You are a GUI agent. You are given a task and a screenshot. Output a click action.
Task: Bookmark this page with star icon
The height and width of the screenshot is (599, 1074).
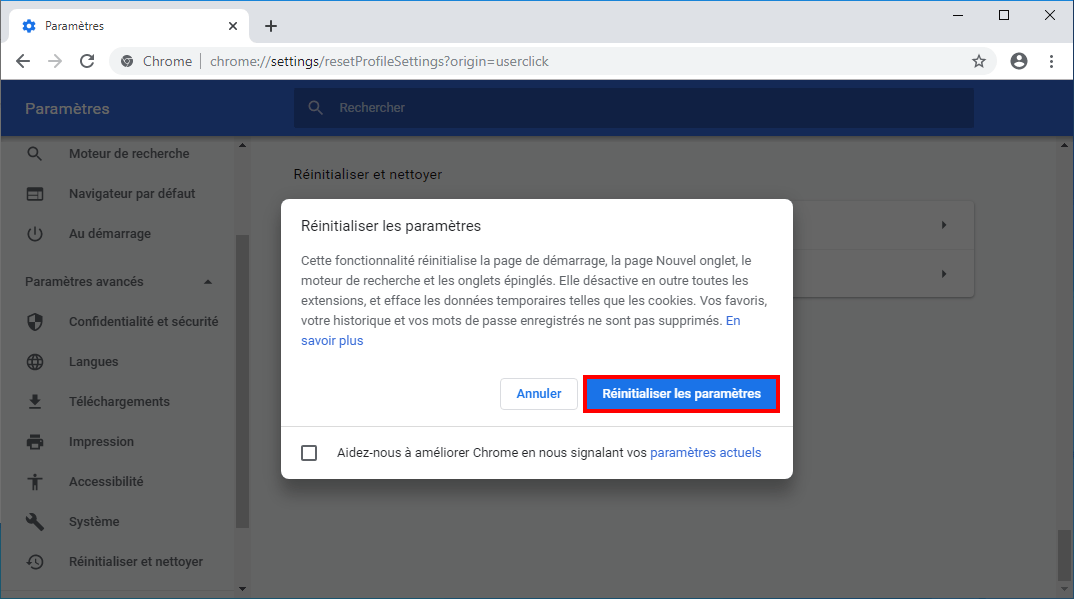[979, 61]
